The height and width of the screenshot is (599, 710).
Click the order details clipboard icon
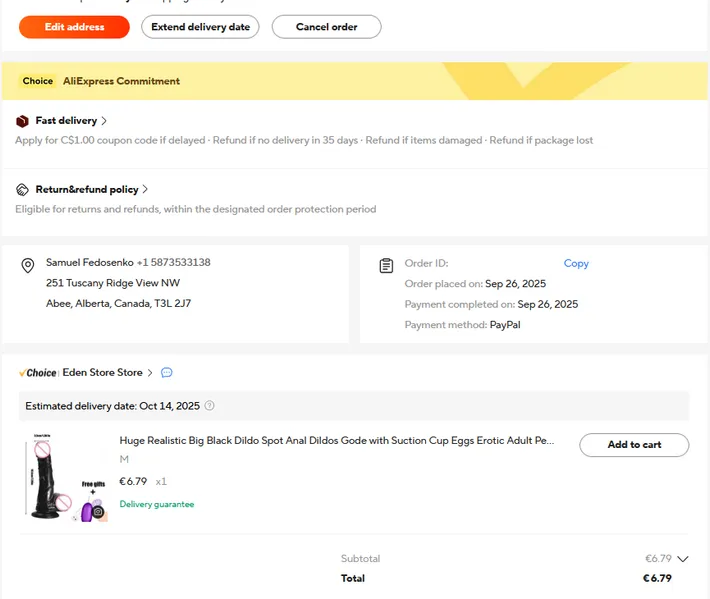pos(386,265)
